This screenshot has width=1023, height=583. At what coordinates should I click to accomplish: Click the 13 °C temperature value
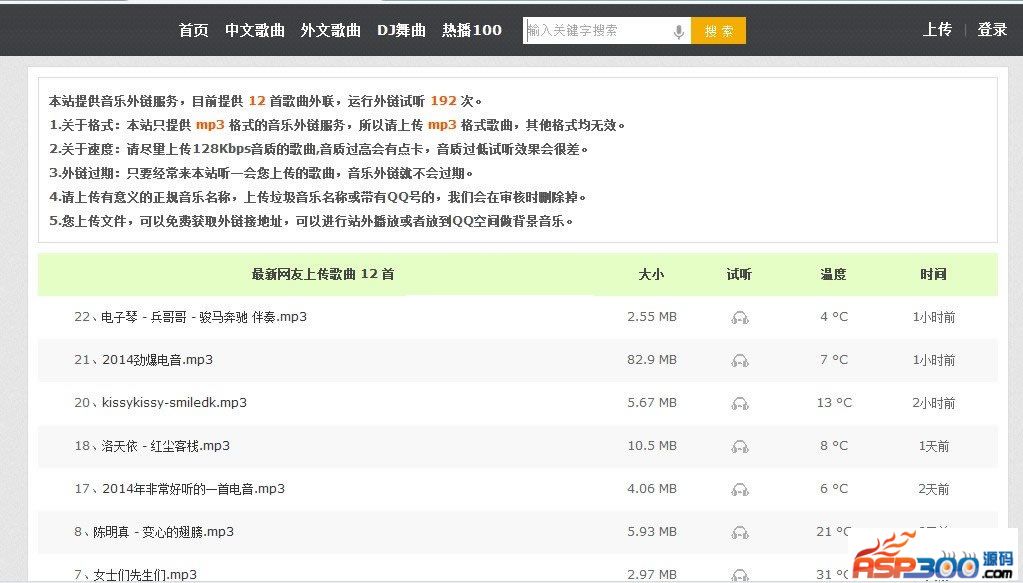pos(834,403)
